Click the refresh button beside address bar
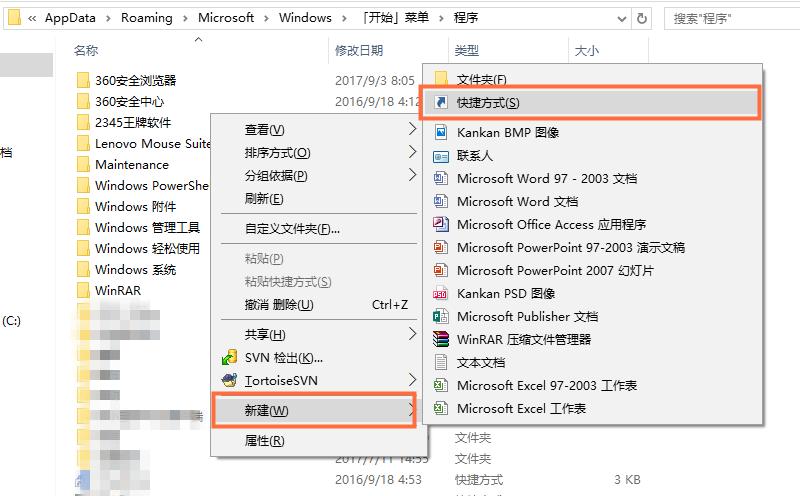The width and height of the screenshot is (800, 496). coord(642,19)
